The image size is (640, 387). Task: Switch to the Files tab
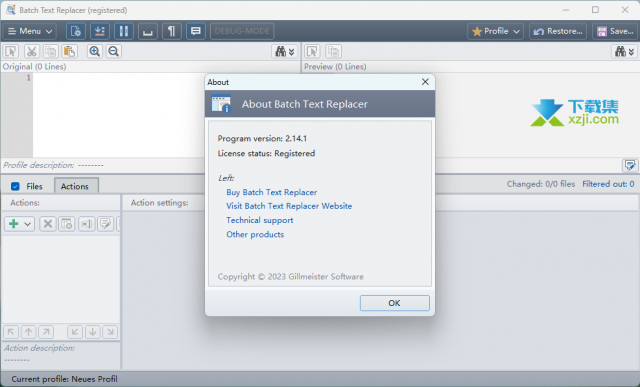(34, 186)
